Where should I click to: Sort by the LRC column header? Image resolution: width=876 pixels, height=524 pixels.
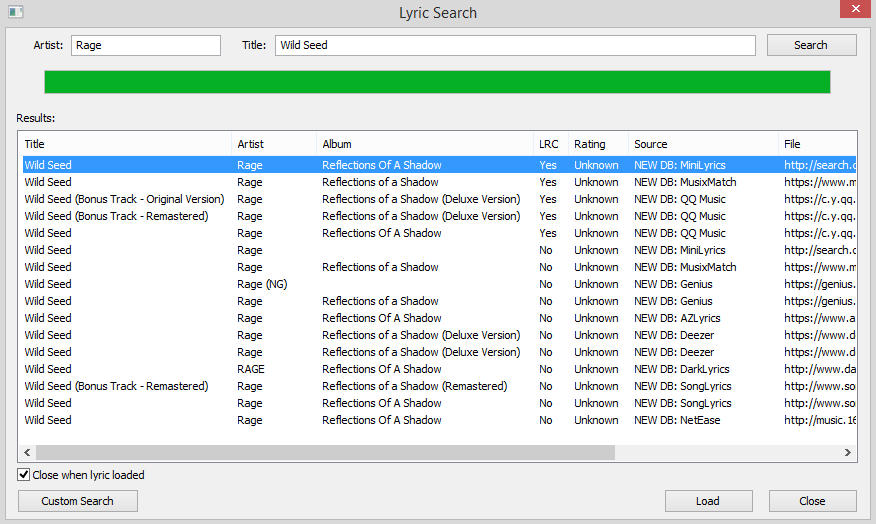click(549, 144)
